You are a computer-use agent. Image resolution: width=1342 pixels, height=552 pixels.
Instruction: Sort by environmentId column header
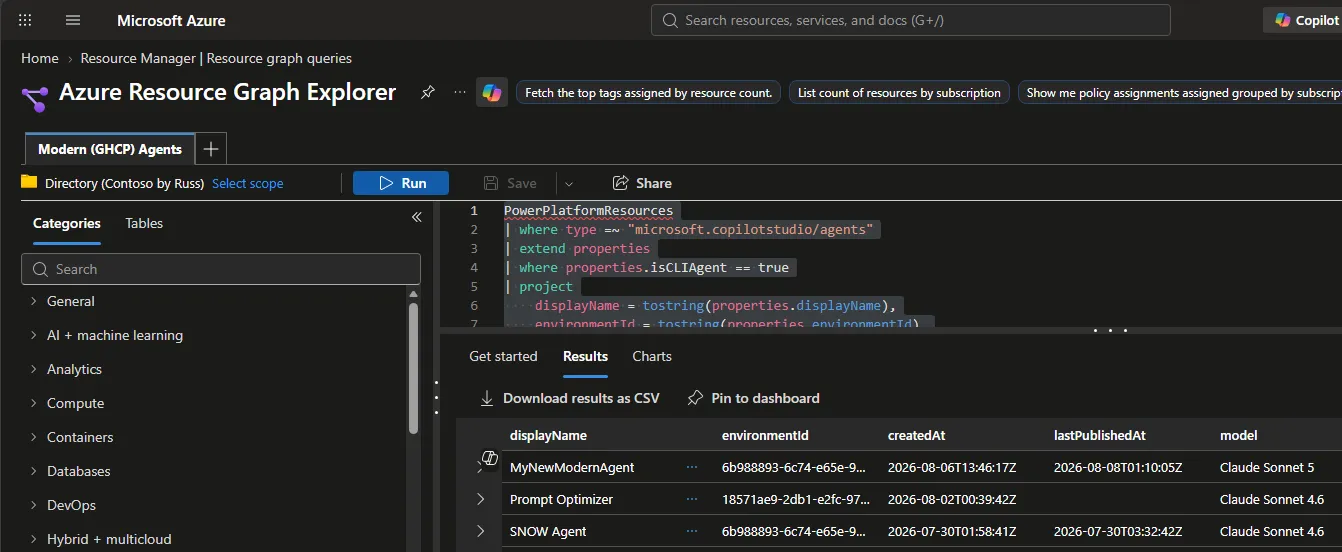tap(765, 435)
